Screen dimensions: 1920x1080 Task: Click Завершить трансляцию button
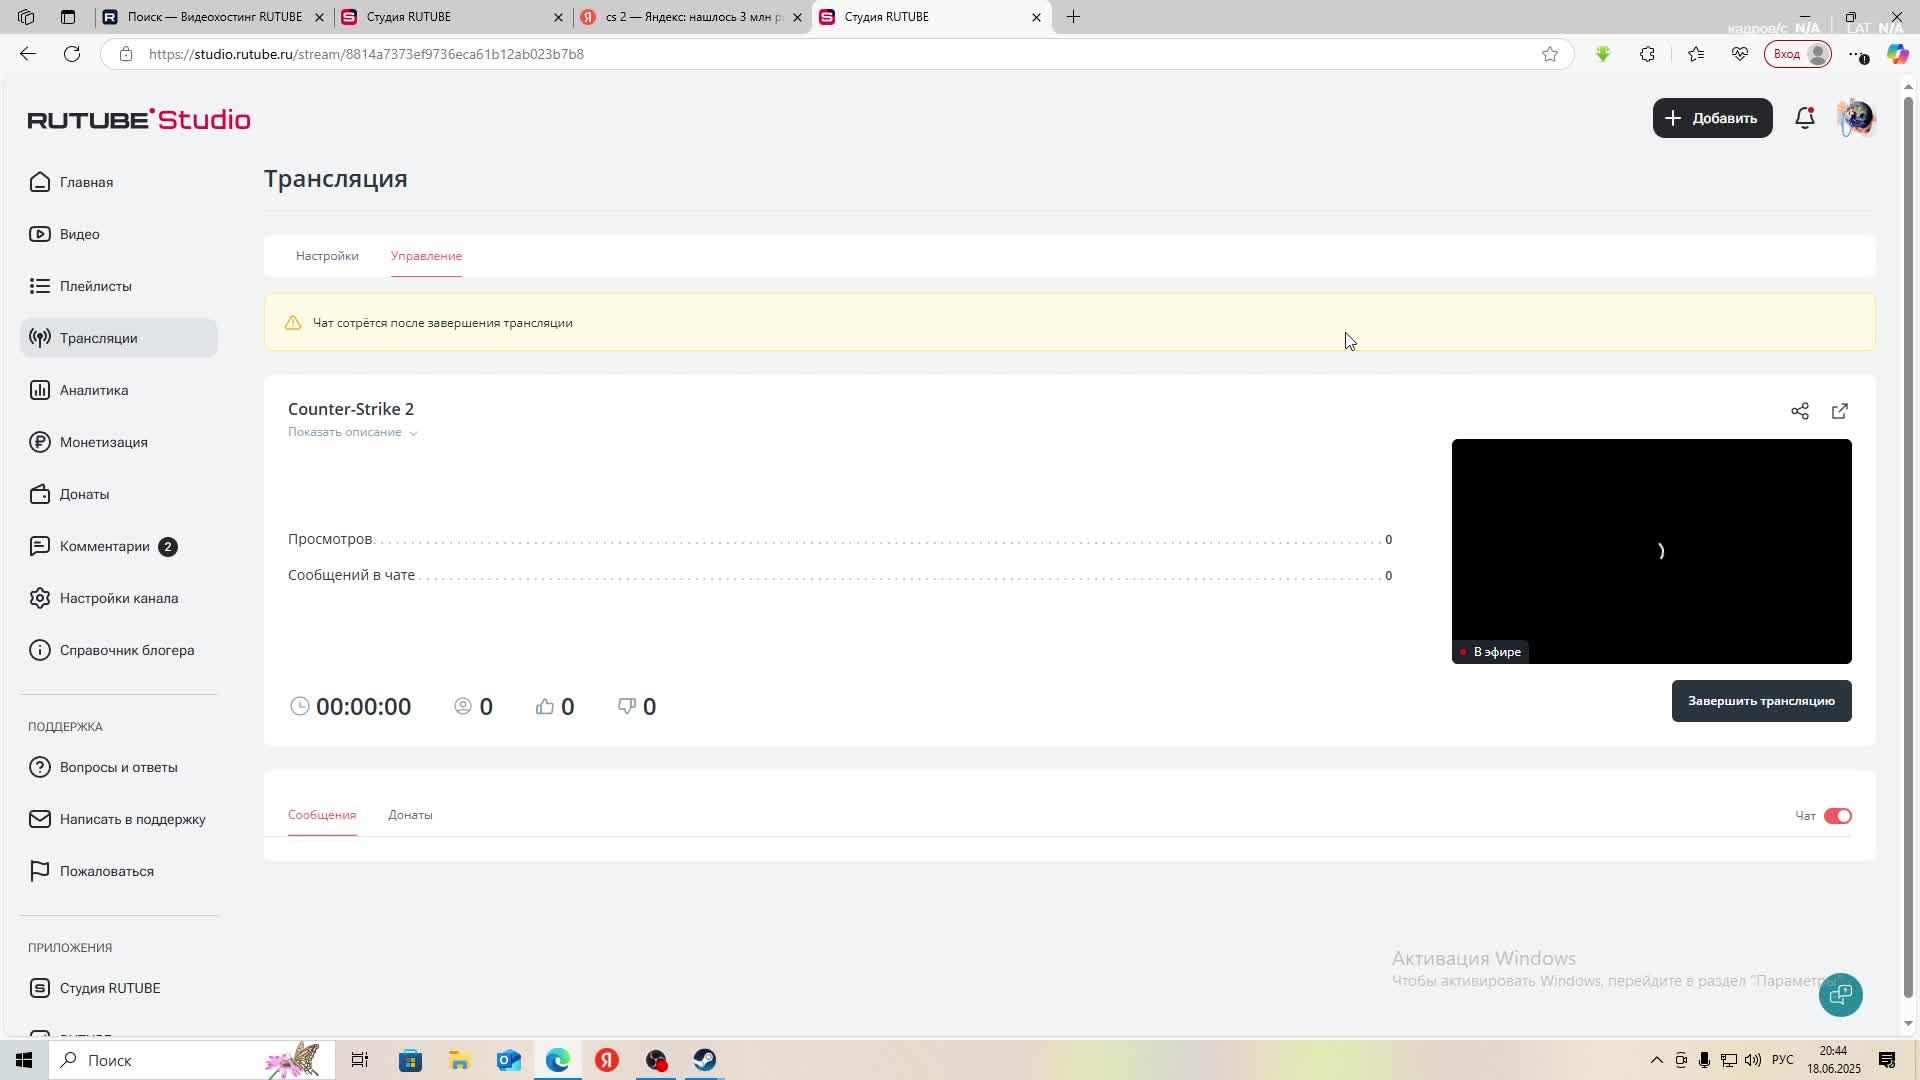(1761, 701)
